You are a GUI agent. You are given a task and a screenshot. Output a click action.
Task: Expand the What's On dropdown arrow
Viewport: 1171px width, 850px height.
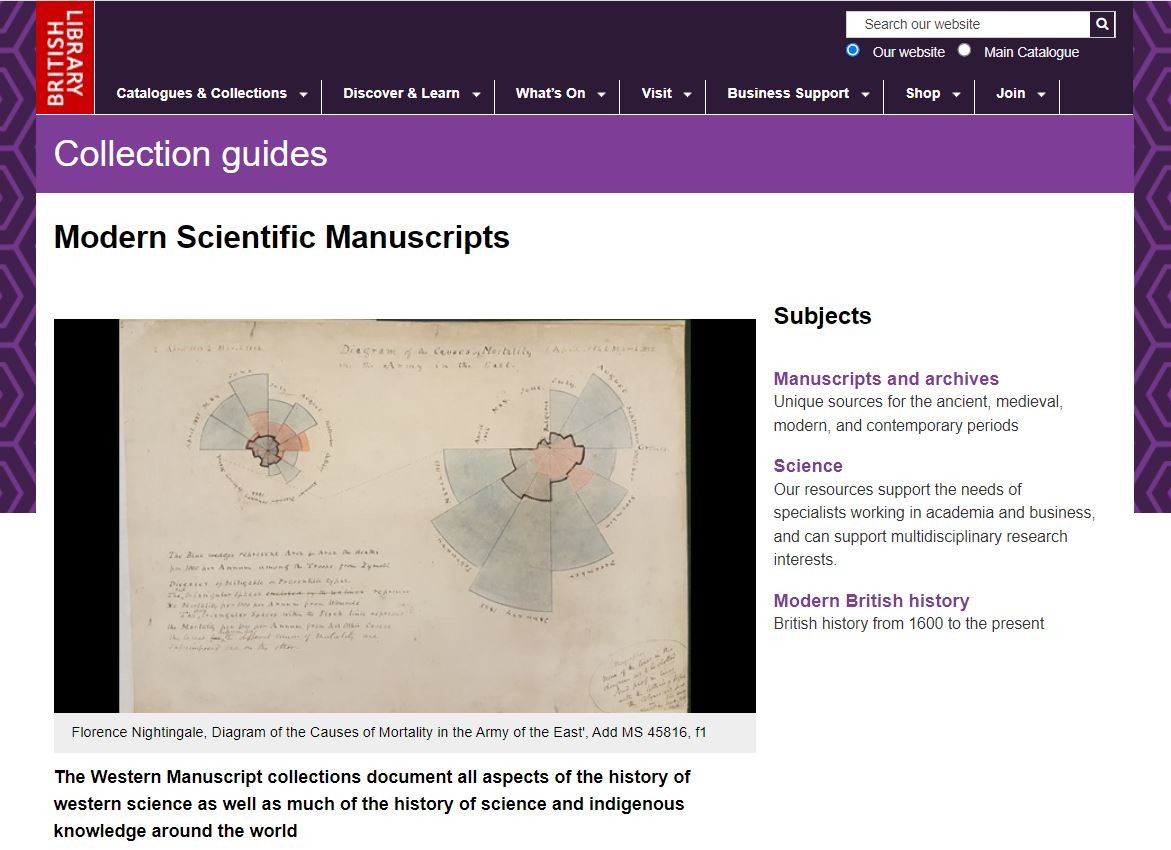(601, 95)
